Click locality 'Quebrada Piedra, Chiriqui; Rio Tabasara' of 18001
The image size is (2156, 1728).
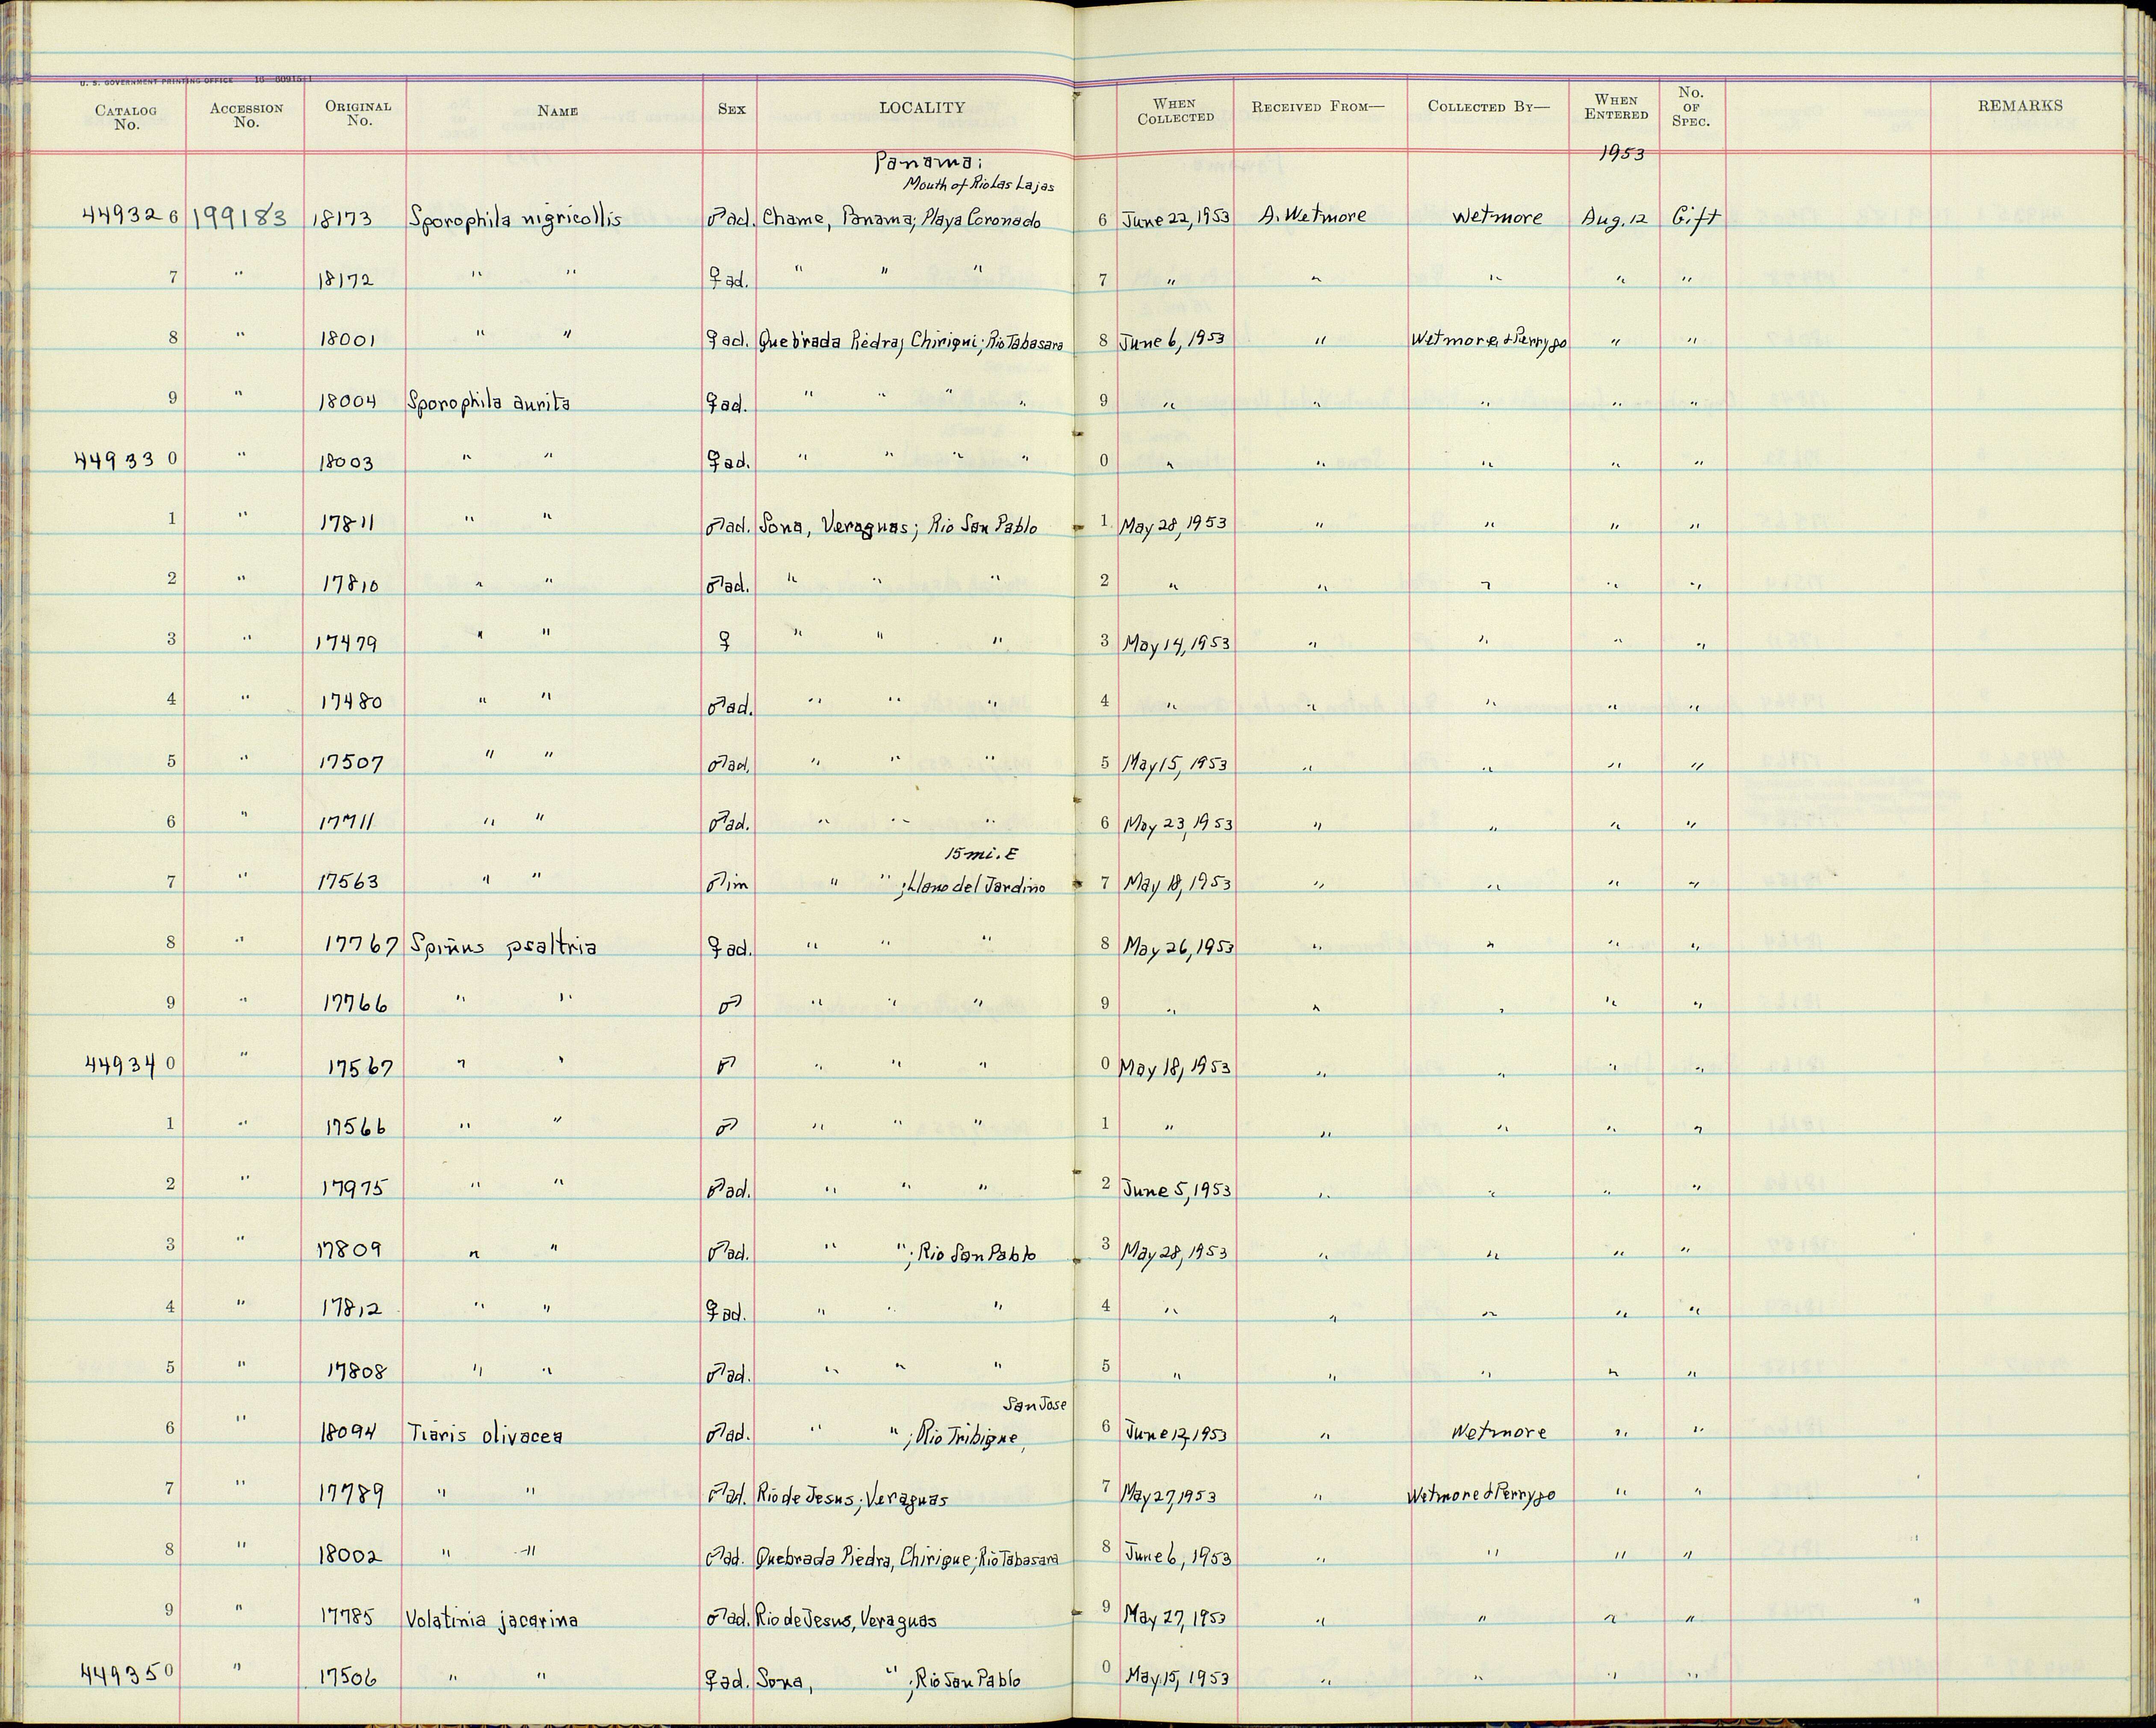(x=910, y=342)
